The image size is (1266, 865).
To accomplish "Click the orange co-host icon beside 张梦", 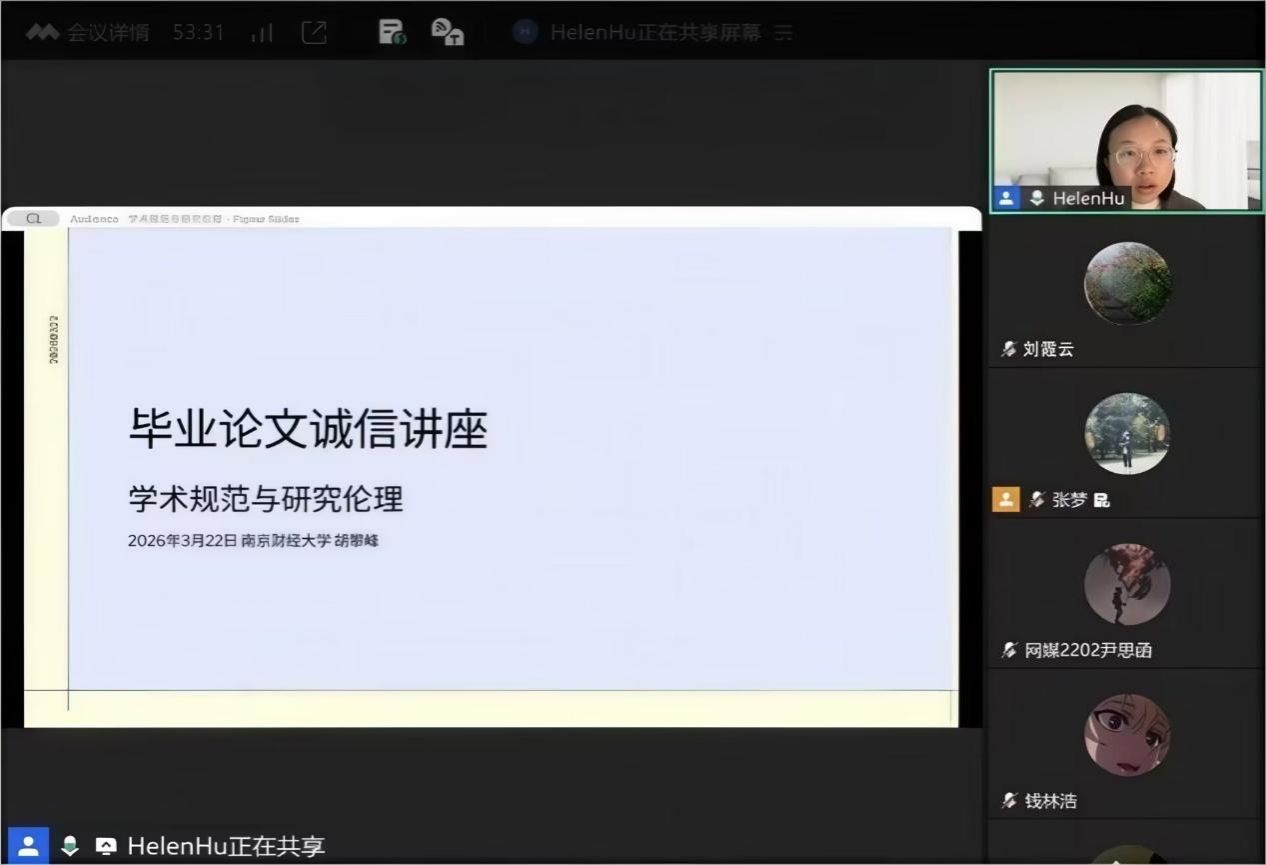I will point(1005,499).
